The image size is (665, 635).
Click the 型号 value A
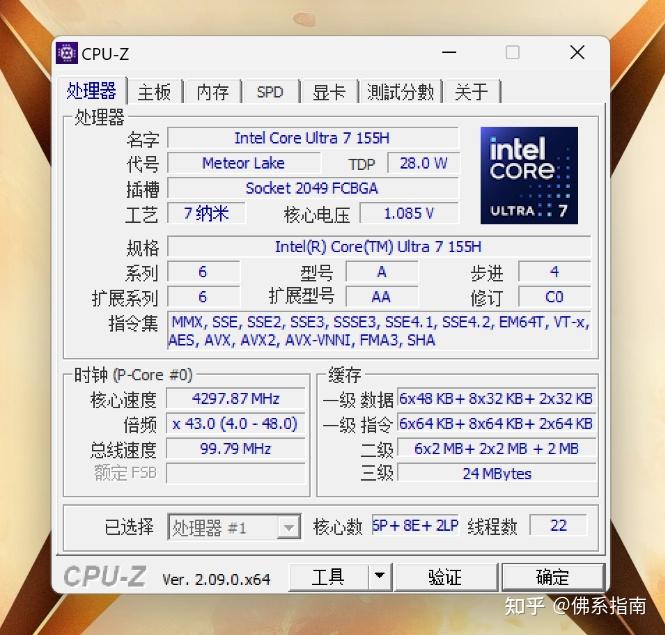click(382, 271)
